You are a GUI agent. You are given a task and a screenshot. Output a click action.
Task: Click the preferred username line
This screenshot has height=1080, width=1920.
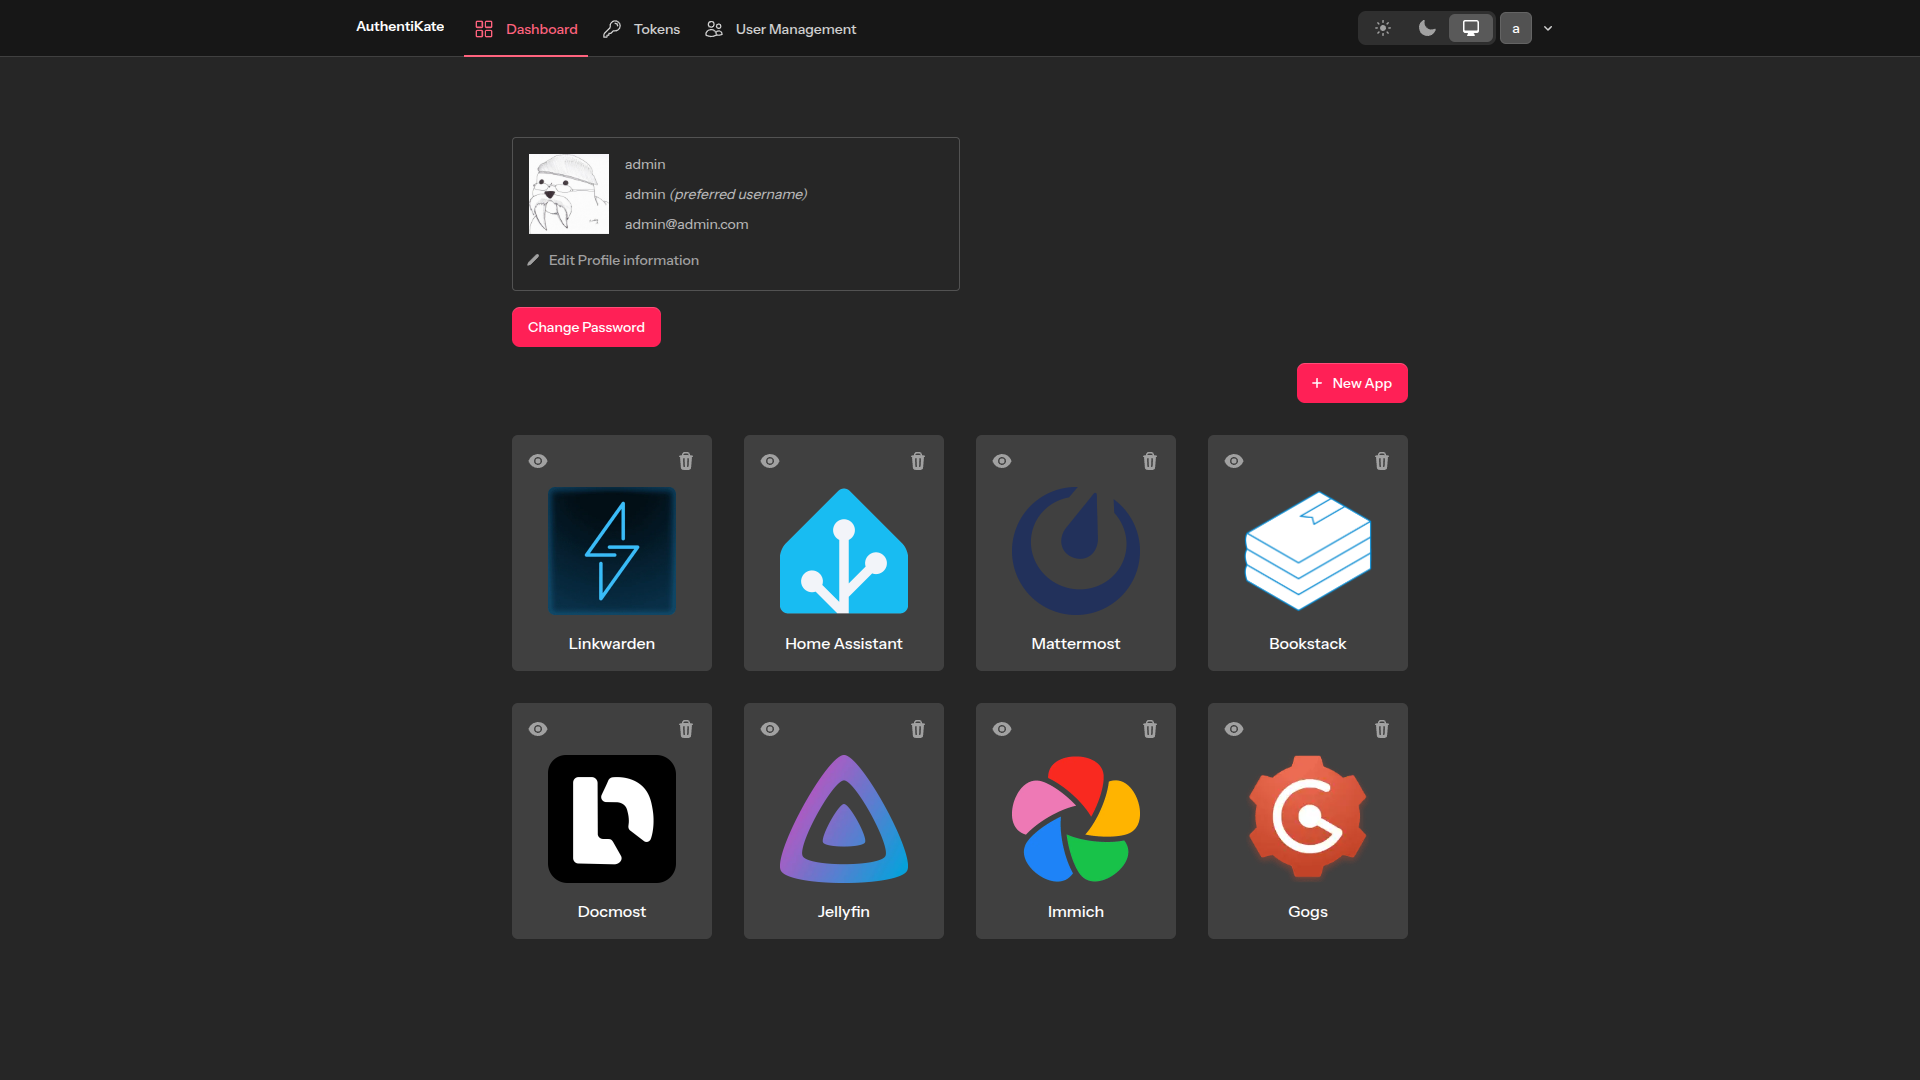[716, 194]
